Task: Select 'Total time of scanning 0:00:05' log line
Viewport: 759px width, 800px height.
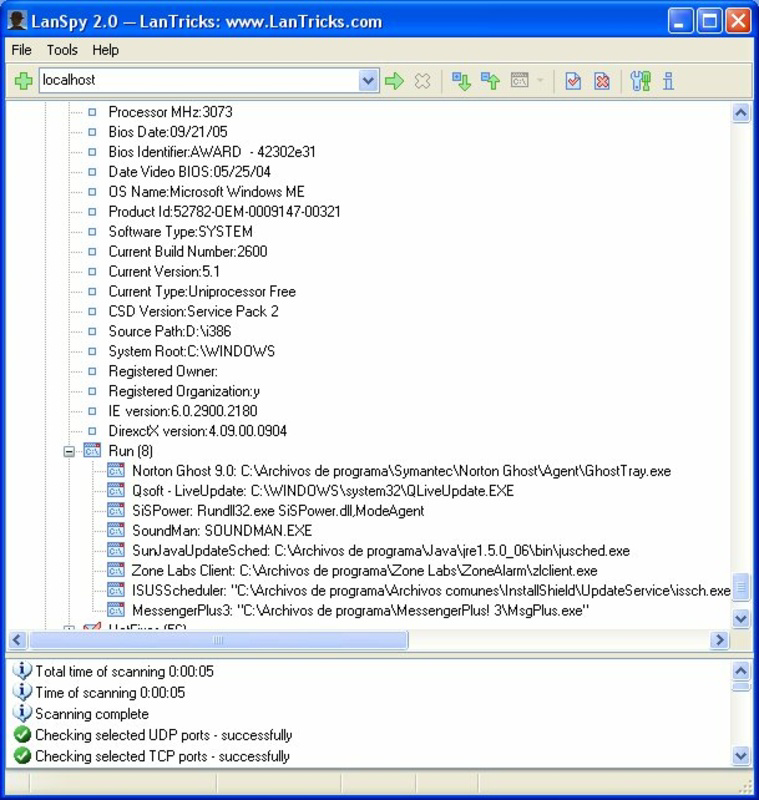Action: point(124,671)
